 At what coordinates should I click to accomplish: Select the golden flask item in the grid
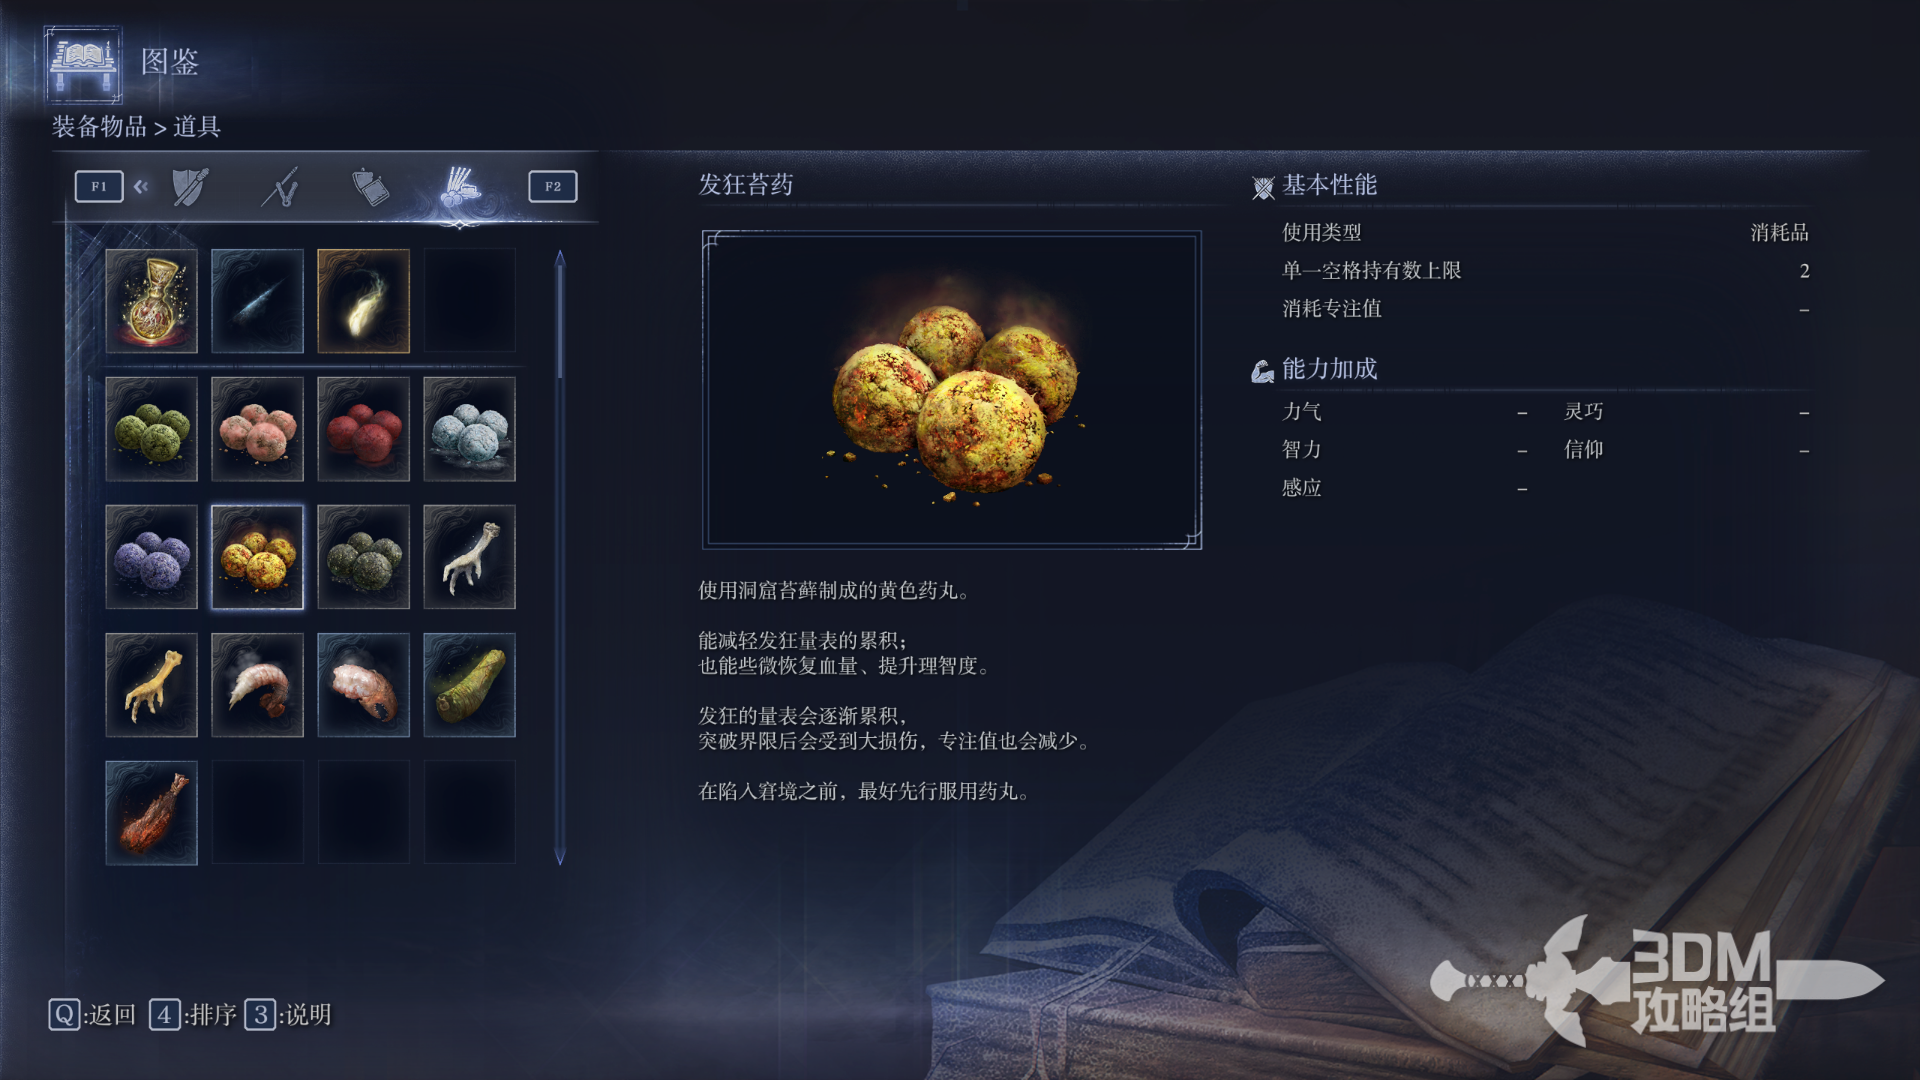click(151, 301)
